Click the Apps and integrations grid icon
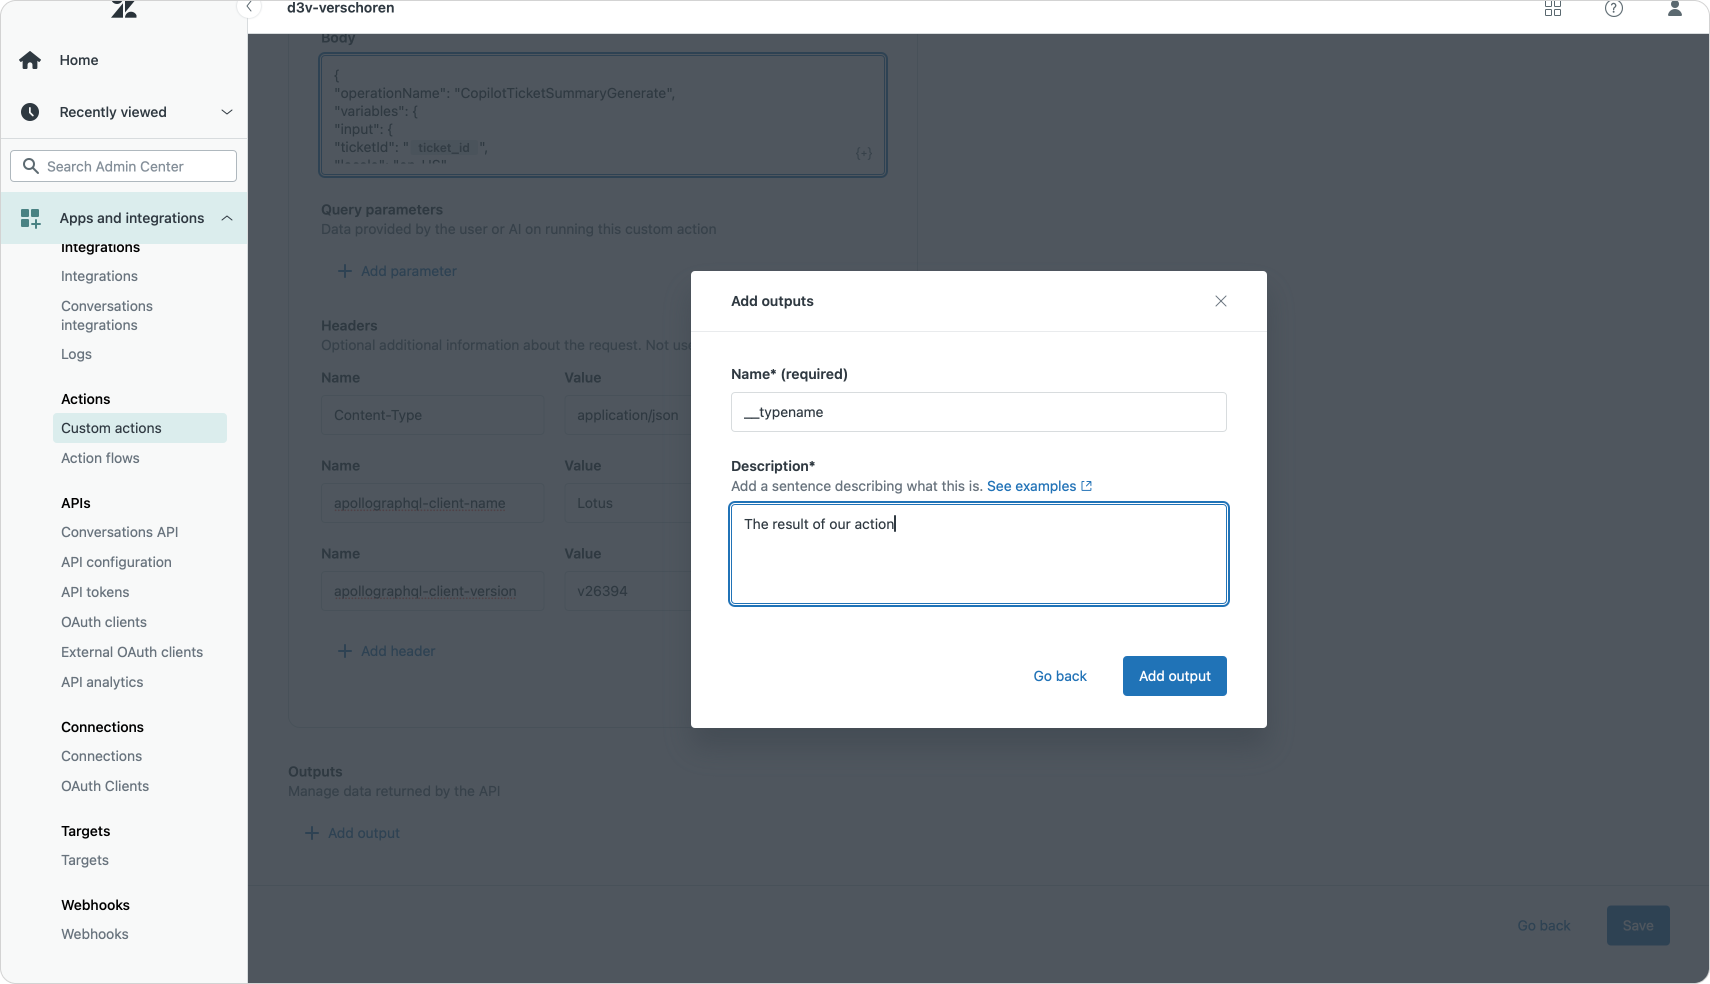The width and height of the screenshot is (1710, 984). tap(30, 218)
